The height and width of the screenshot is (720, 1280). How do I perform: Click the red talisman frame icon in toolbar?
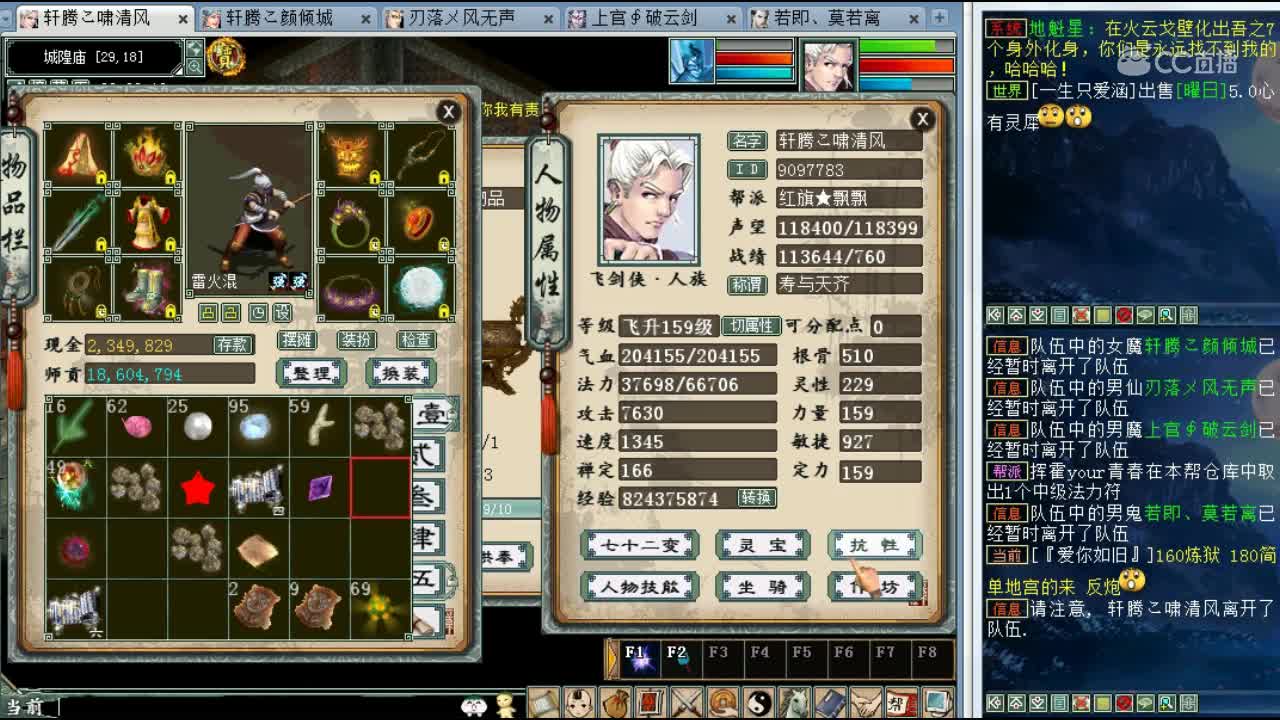pos(652,702)
